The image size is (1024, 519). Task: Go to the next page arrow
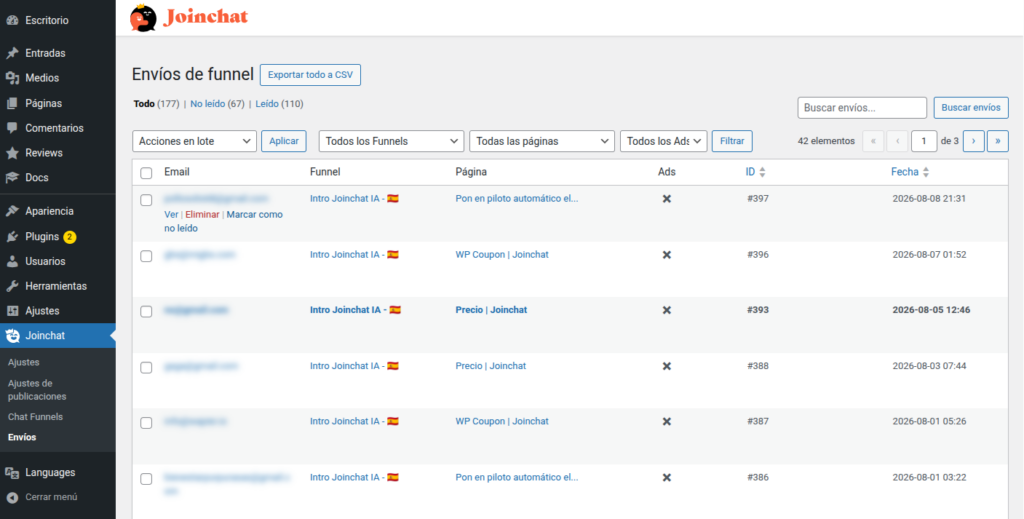[x=974, y=141]
